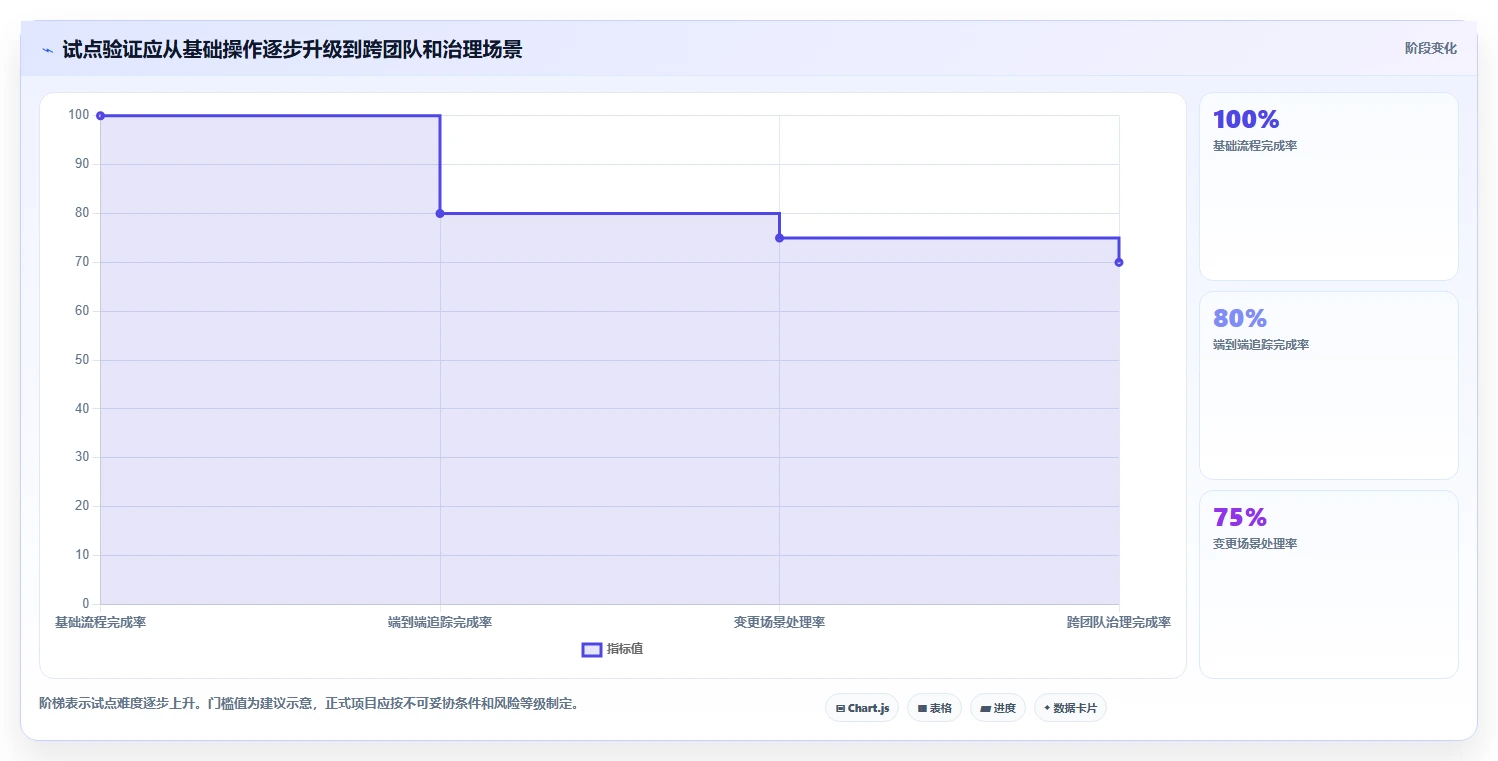Click the data point at 基础流程完成率
This screenshot has width=1498, height=761.
coord(100,116)
